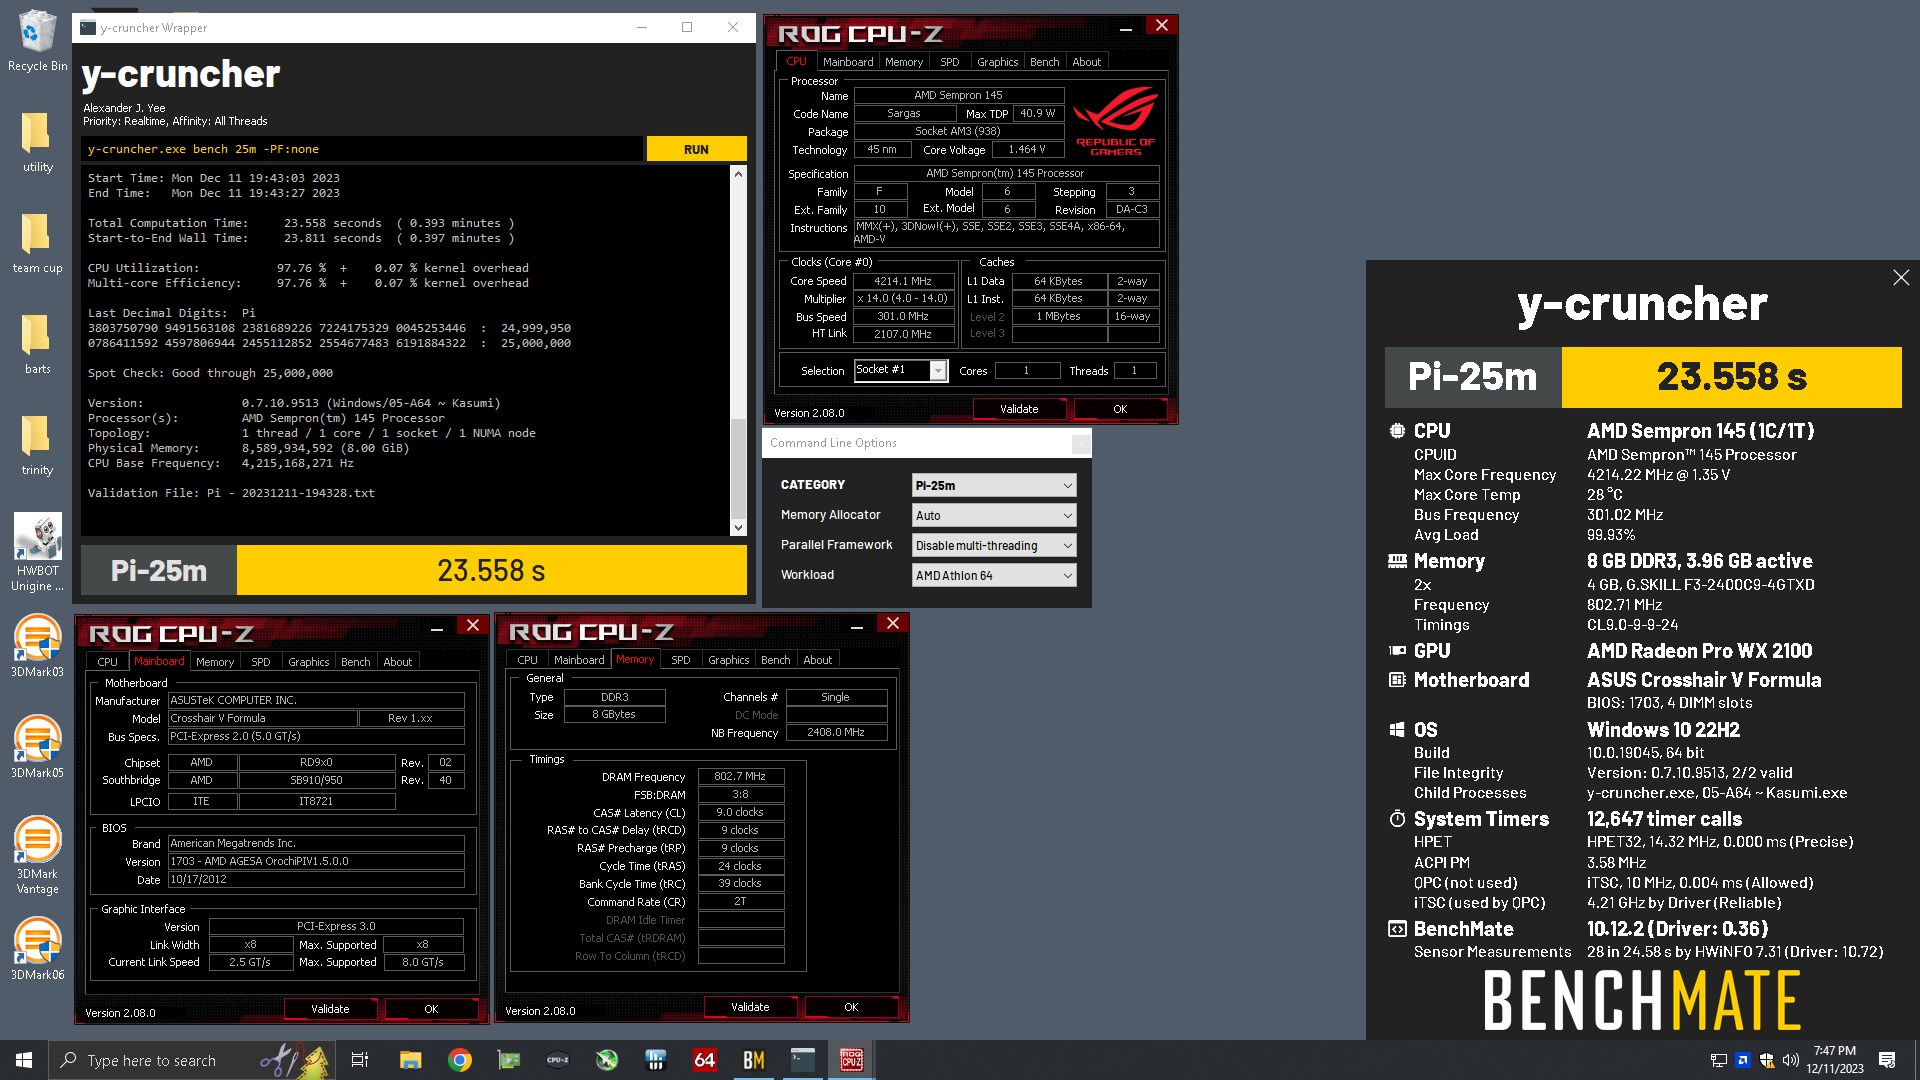Click OK in the CPU-Z Memory window
Viewport: 1920px width, 1080px height.
point(851,1007)
